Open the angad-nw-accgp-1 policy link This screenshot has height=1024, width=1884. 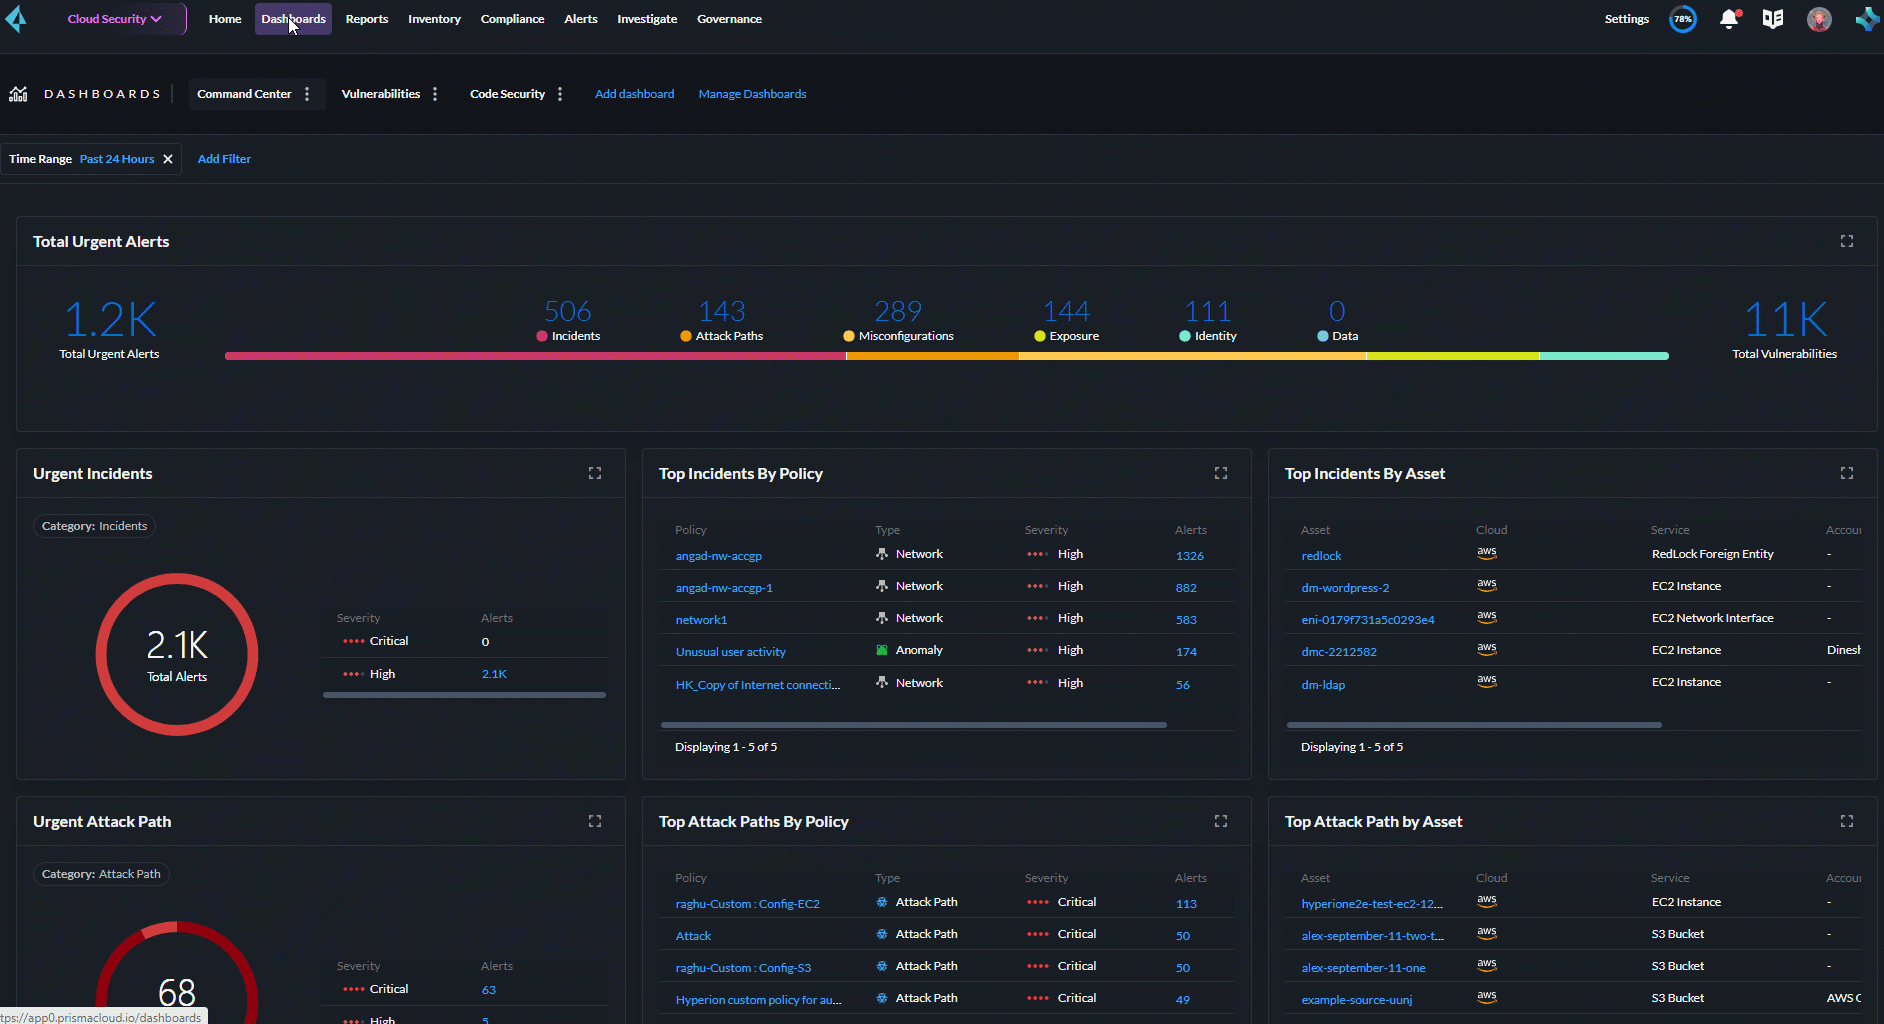pyautogui.click(x=724, y=588)
